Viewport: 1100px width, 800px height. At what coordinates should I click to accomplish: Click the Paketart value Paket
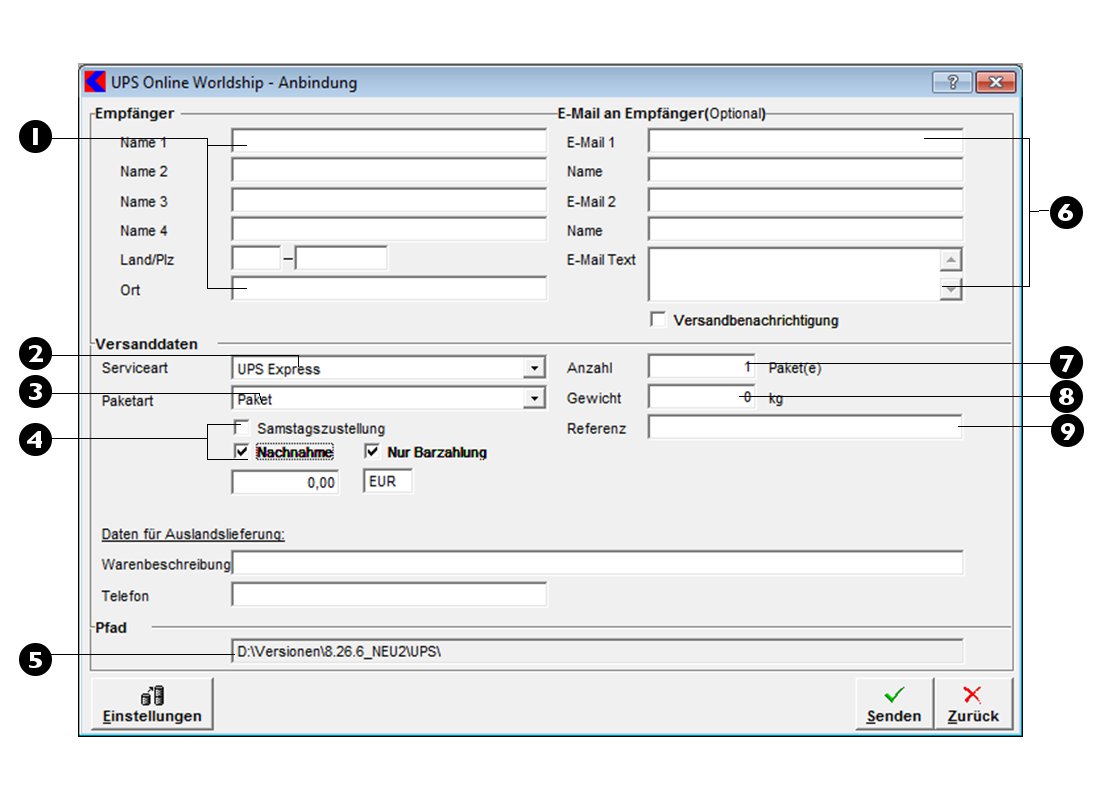coord(255,399)
